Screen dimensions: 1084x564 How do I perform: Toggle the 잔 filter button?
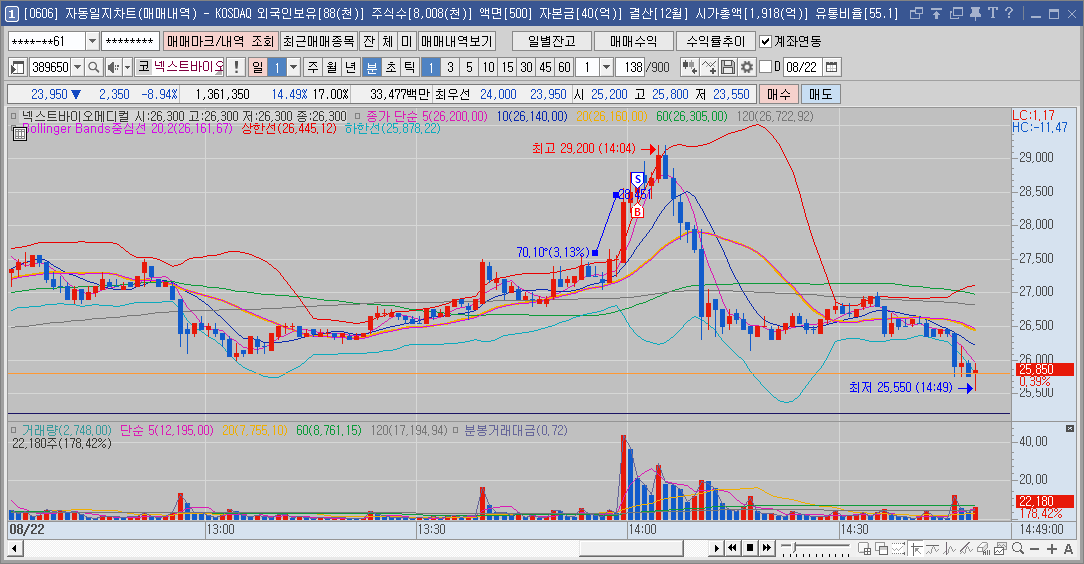[x=369, y=41]
